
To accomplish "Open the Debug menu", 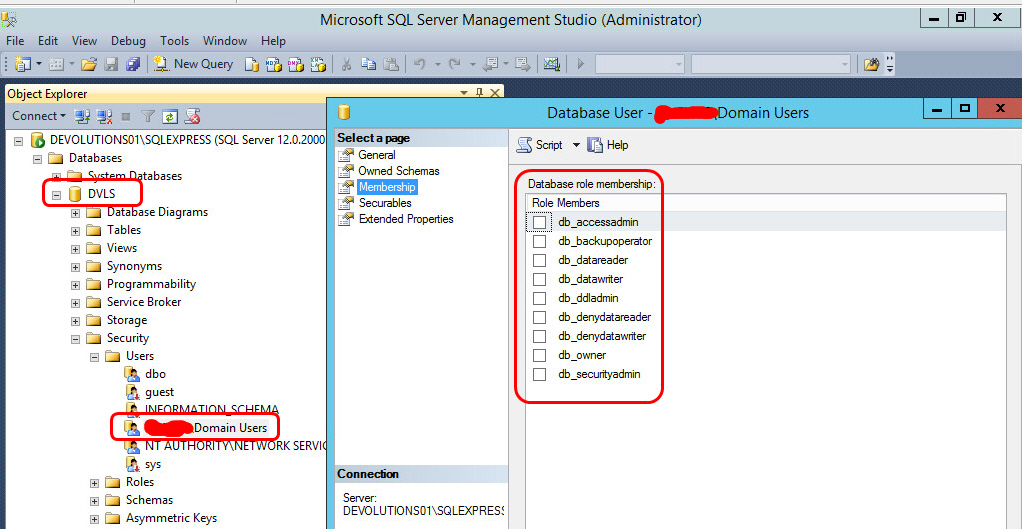I will [128, 40].
